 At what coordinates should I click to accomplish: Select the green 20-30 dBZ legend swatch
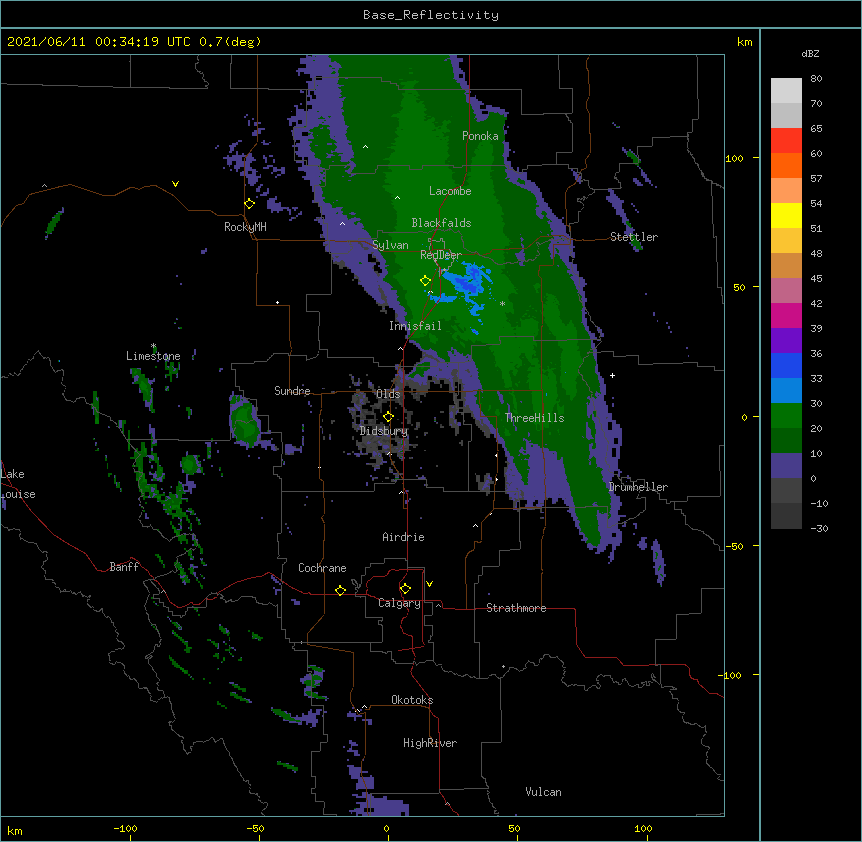[786, 416]
